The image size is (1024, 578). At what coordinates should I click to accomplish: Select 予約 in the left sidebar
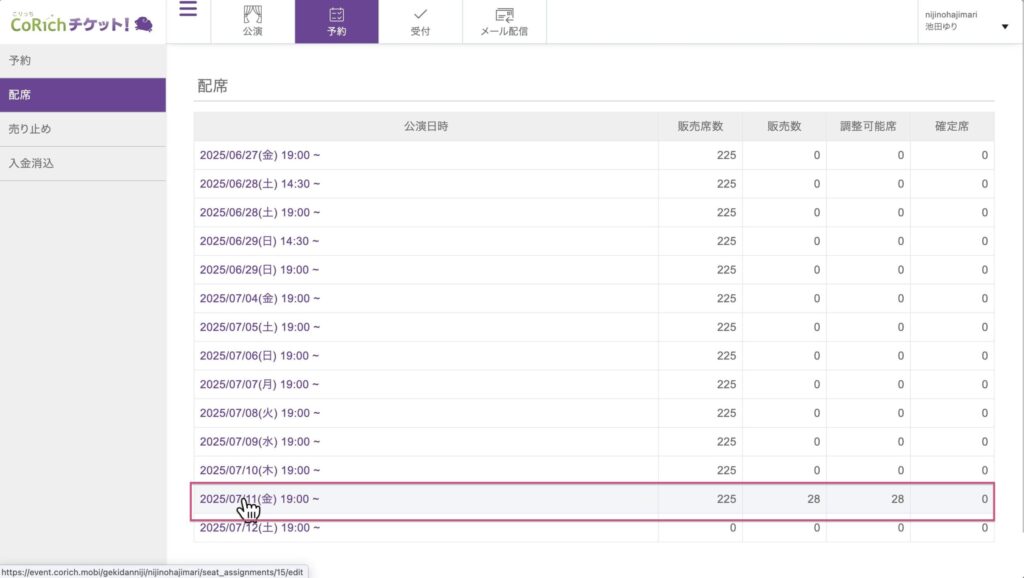(20, 60)
